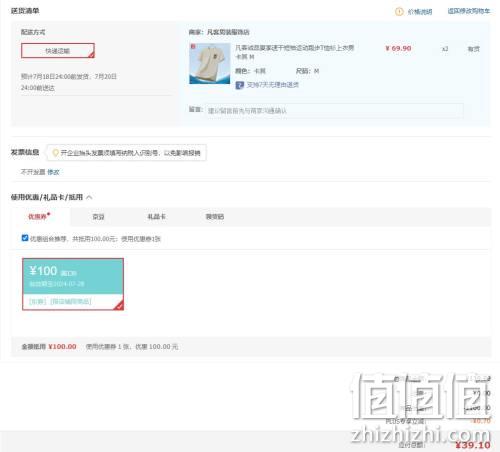The image size is (500, 452).
Task: Click the invoice tip lightbulb icon
Action: point(56,153)
